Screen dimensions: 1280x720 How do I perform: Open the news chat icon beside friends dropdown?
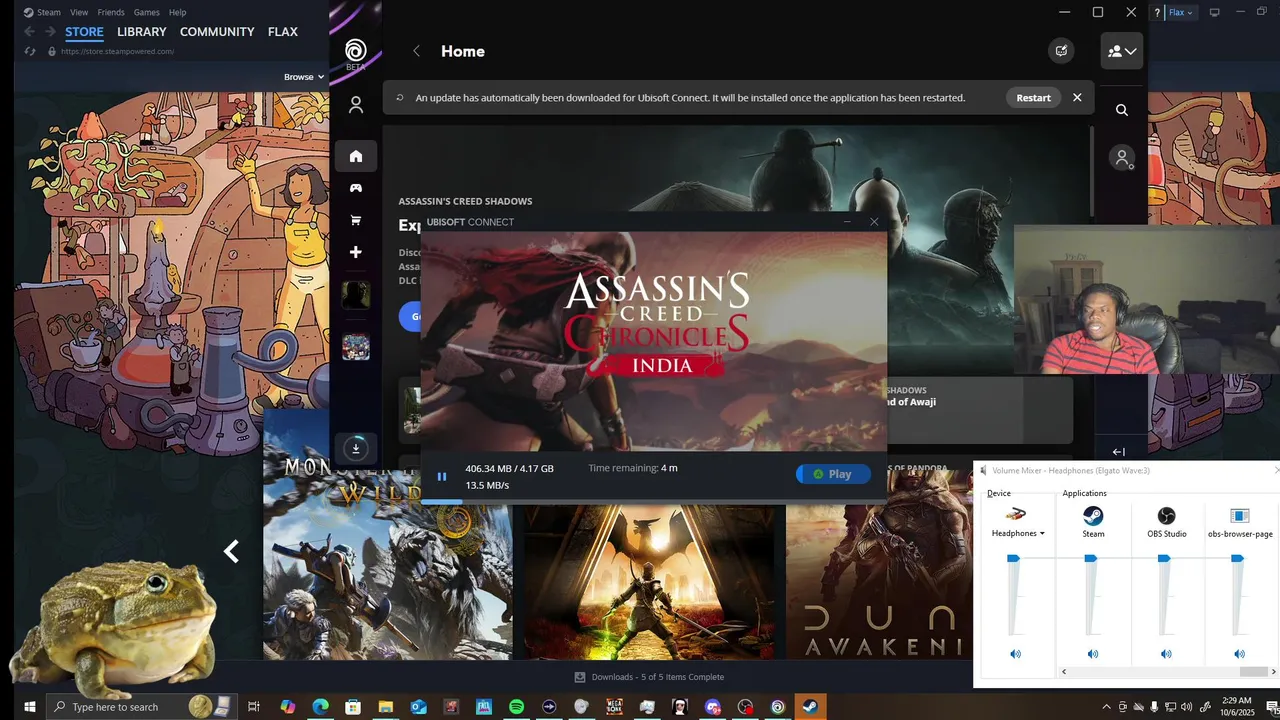point(1061,51)
